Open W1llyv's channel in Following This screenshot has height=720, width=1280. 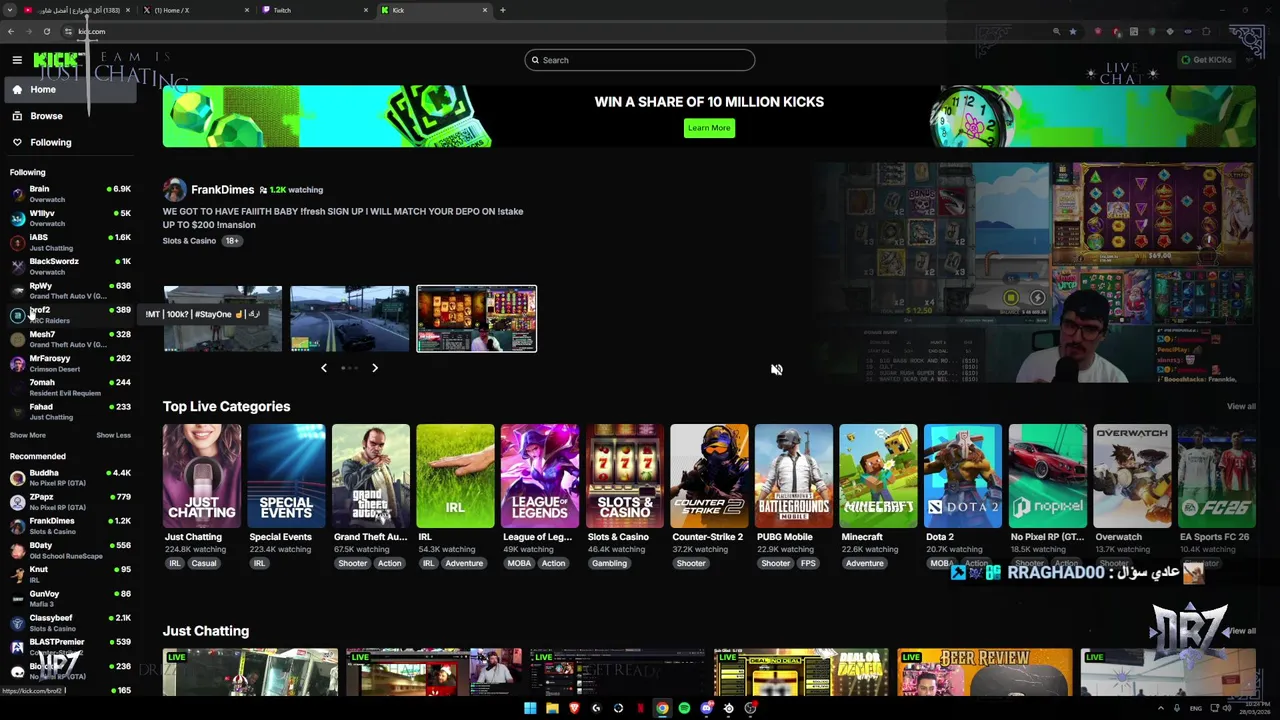(x=68, y=217)
